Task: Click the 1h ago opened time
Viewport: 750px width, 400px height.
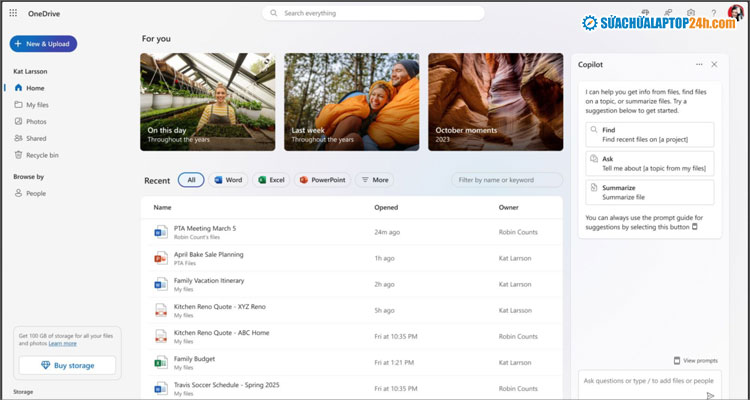Action: pos(385,258)
